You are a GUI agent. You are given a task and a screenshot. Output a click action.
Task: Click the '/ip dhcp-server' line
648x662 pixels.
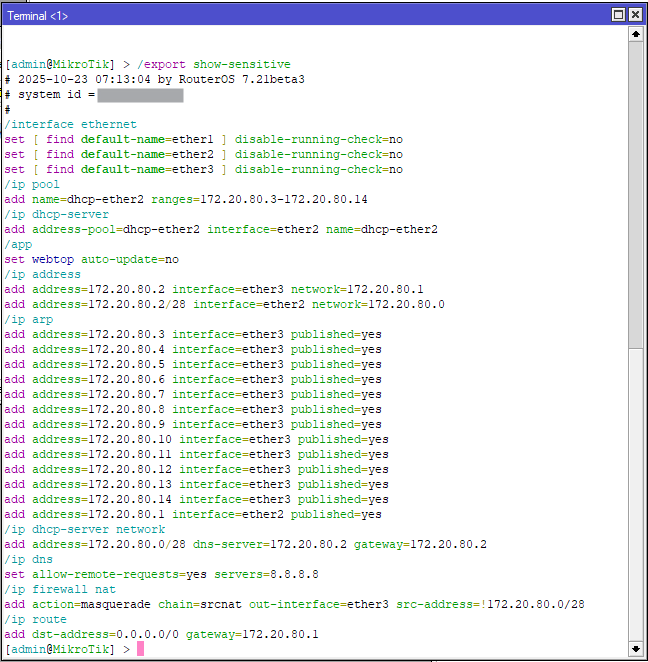click(x=57, y=214)
